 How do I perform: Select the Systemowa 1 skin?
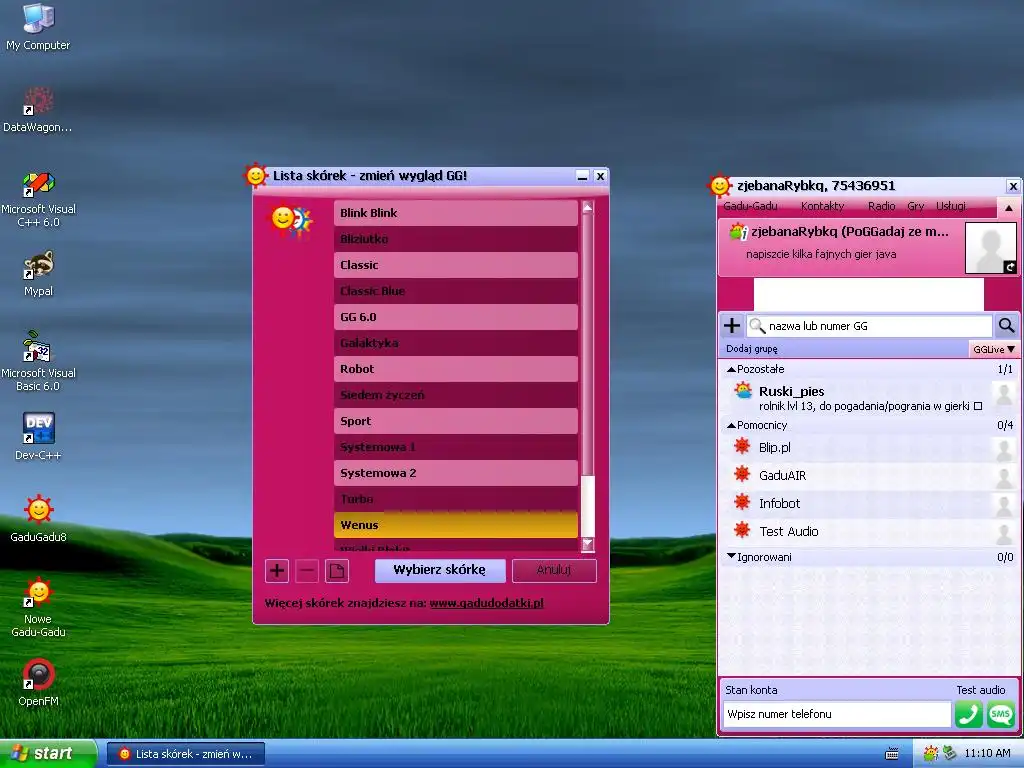pos(456,447)
